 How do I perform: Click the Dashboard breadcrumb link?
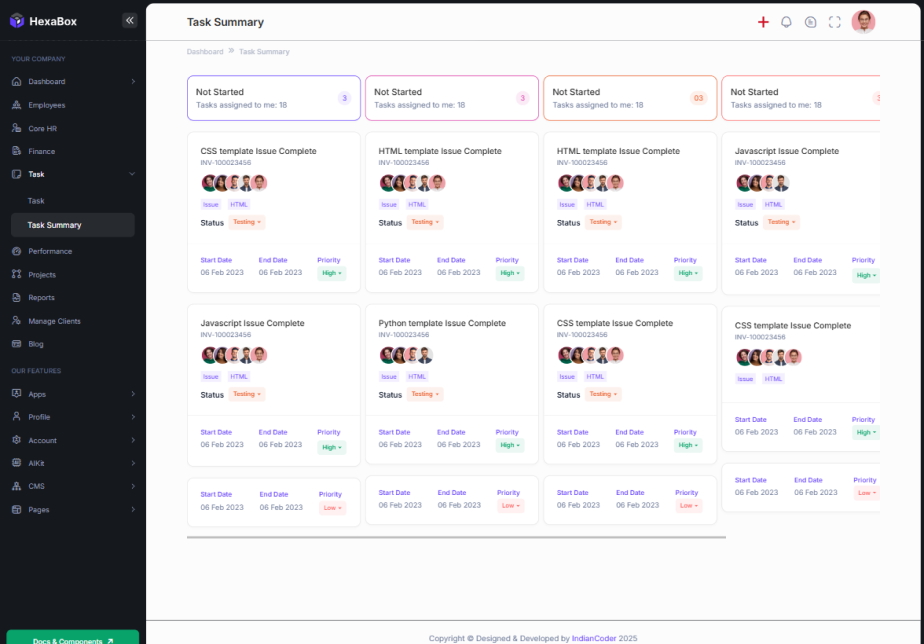coord(205,51)
